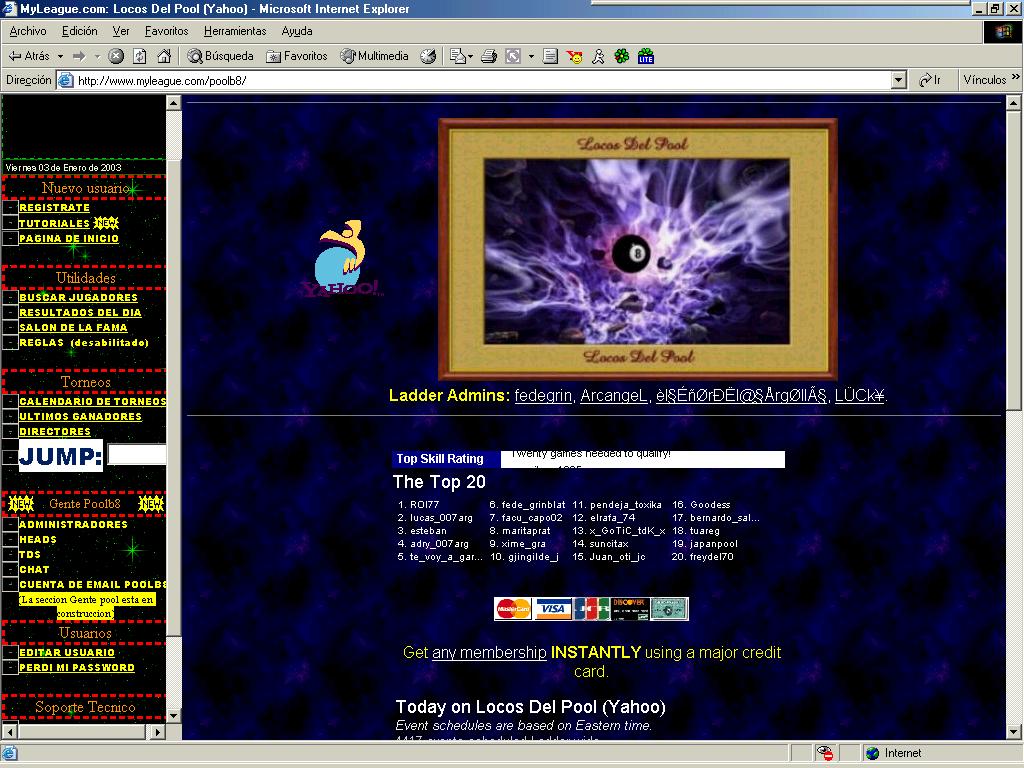Viewport: 1024px width, 768px height.
Task: Open the Favoritos toolbar panel
Action: (x=296, y=56)
